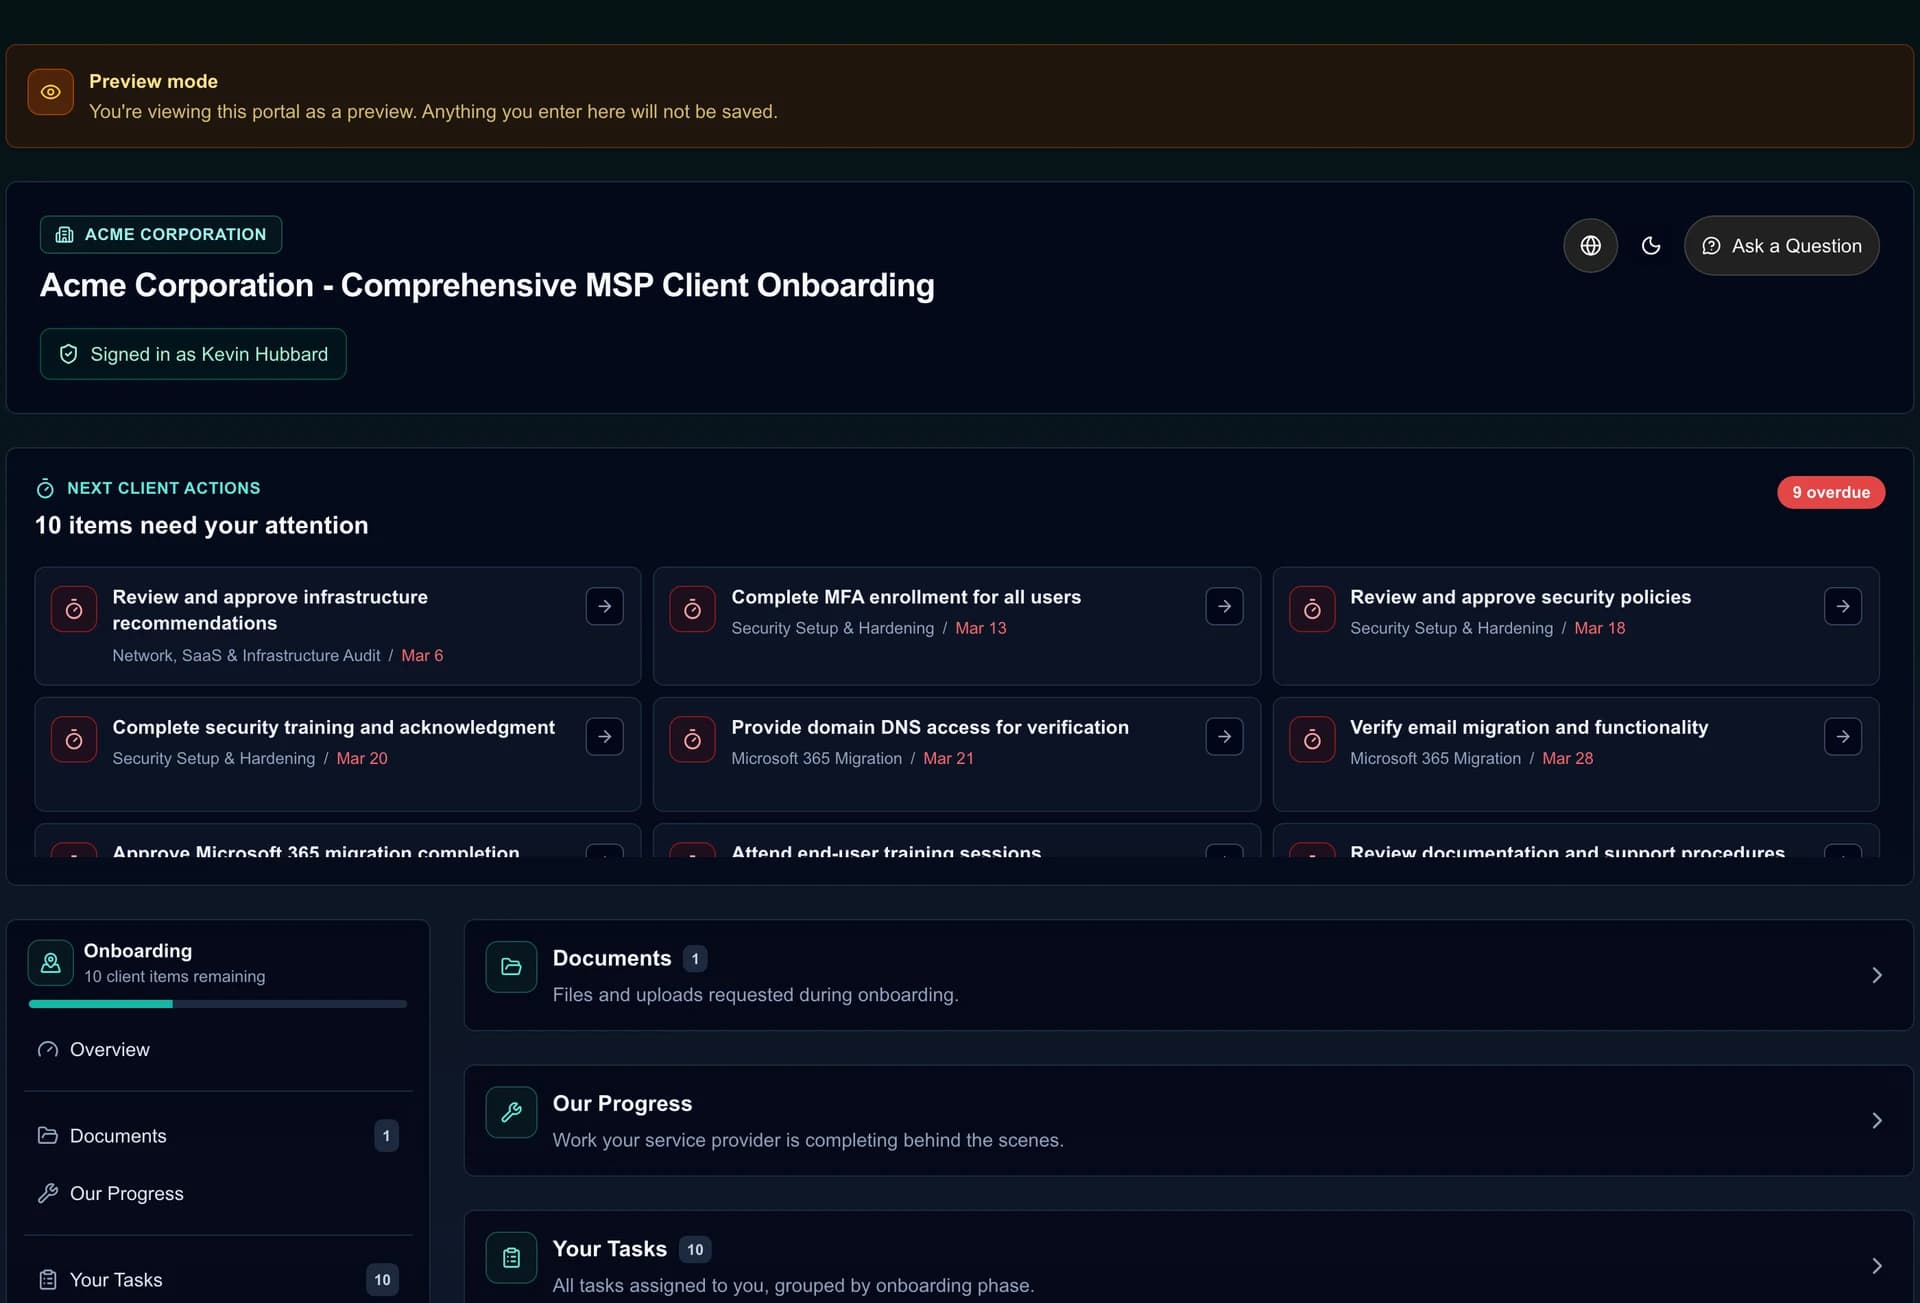
Task: Click the Onboarding user icon in sidebar
Action: [x=50, y=963]
